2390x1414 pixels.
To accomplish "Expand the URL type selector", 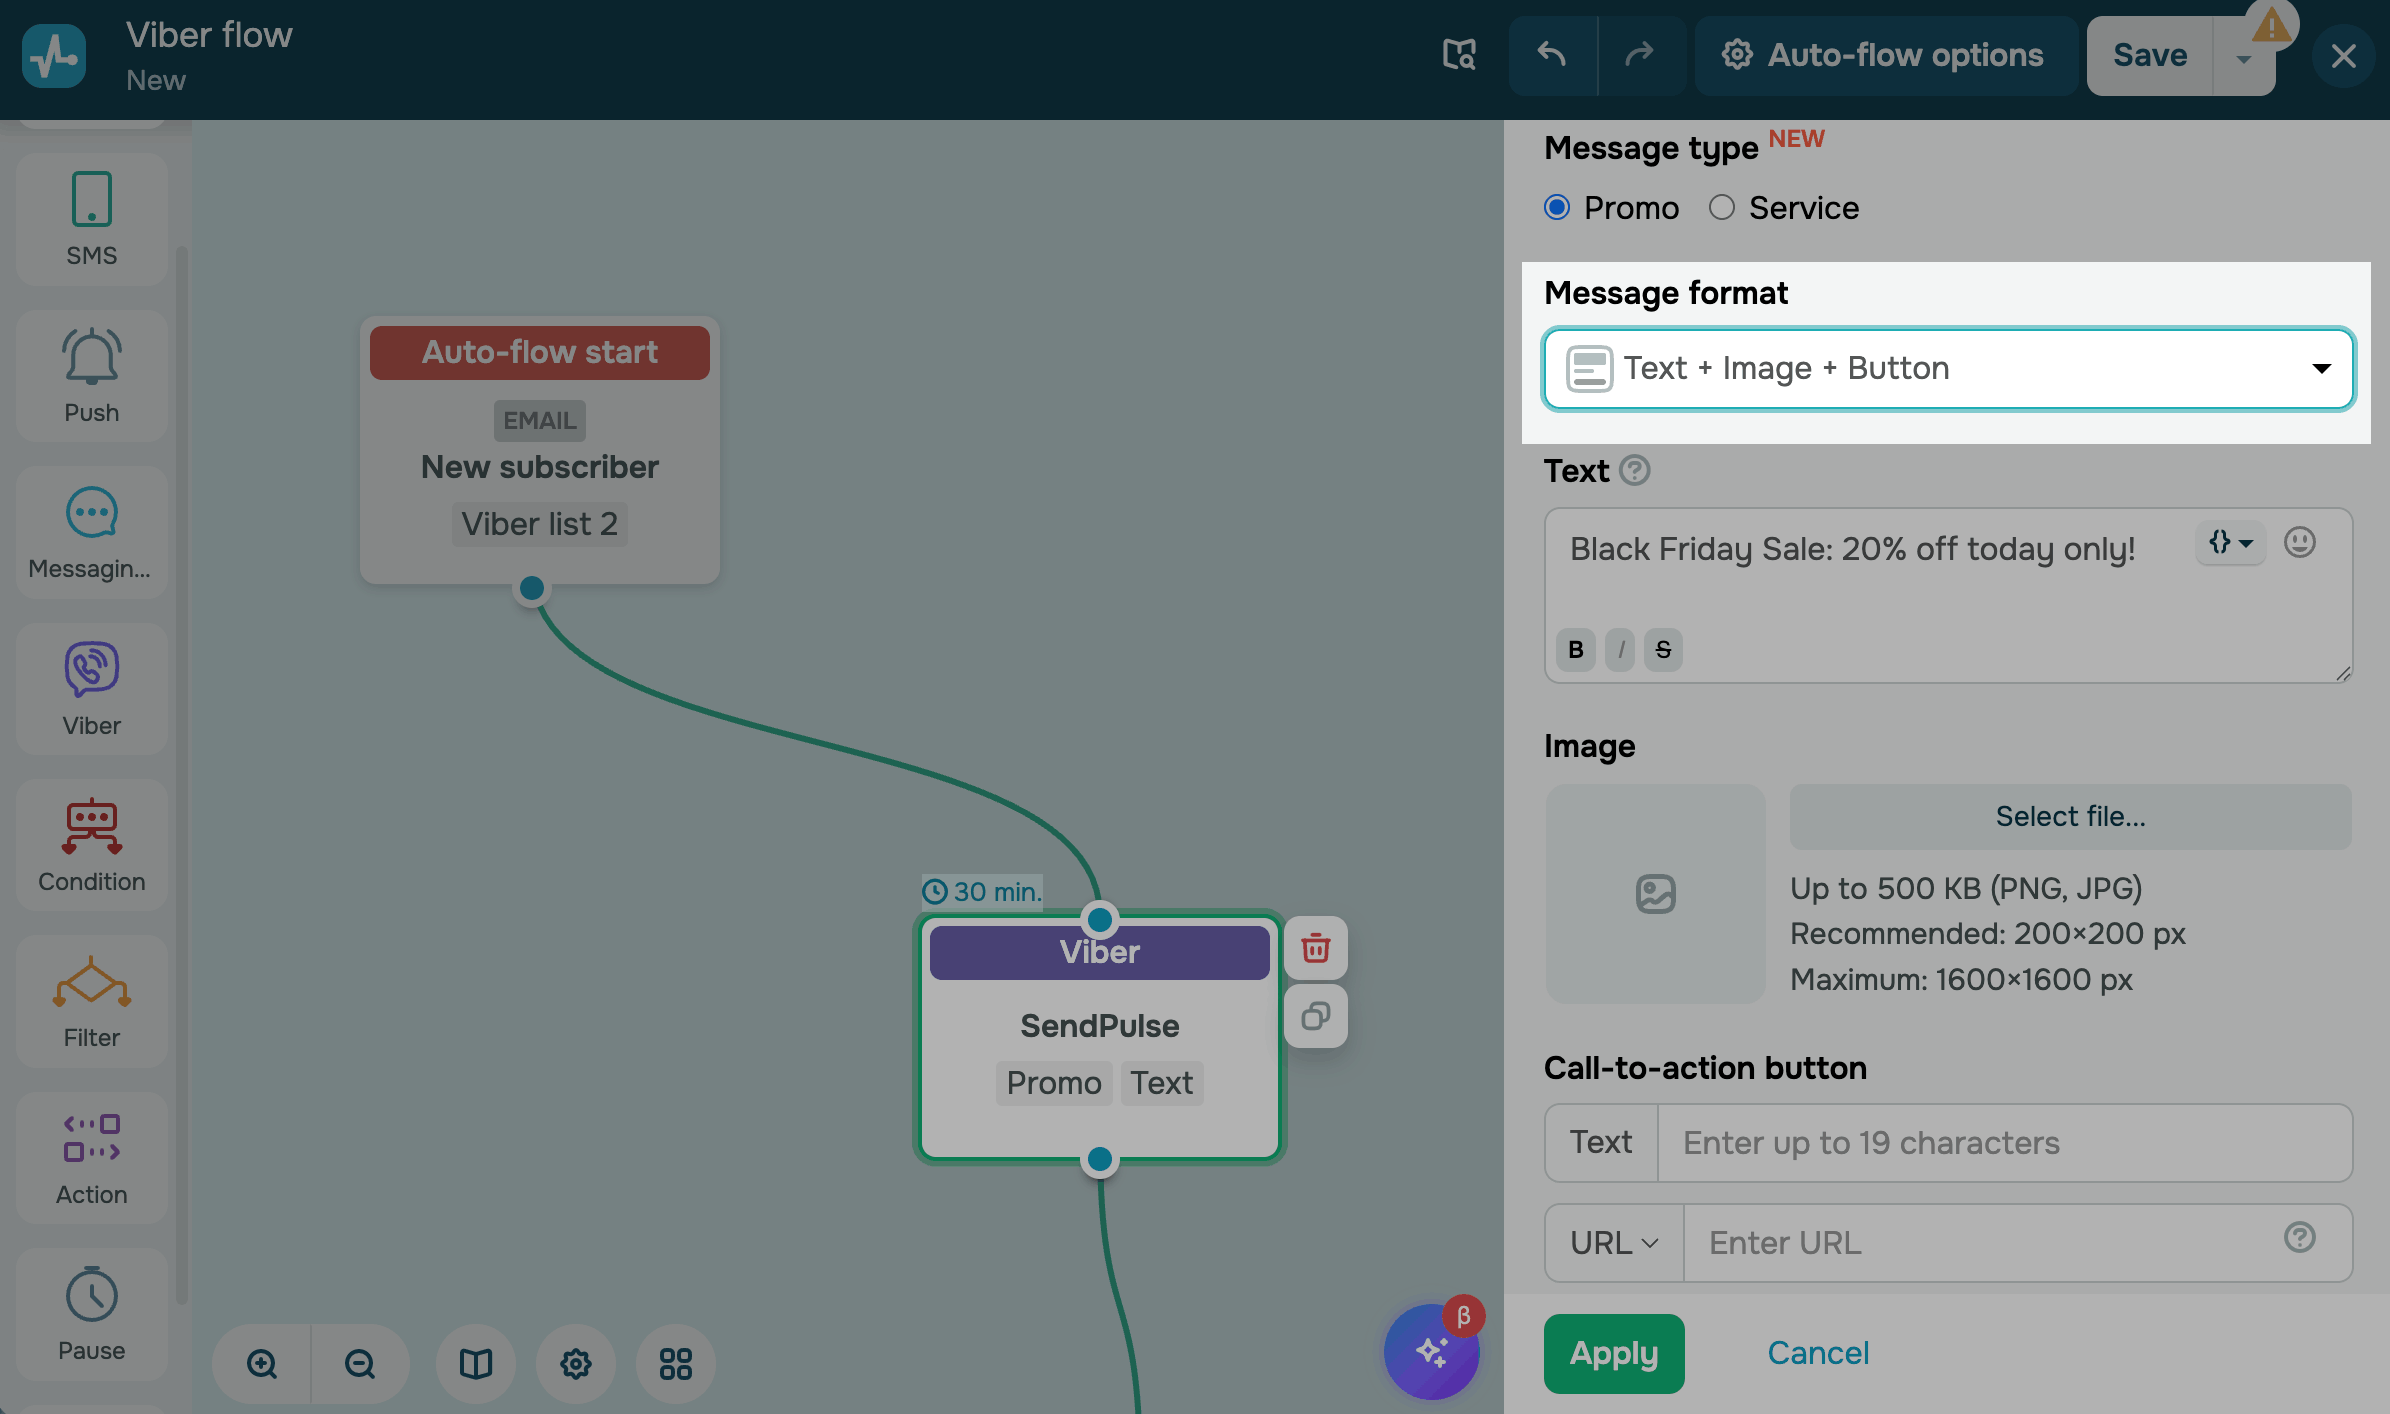I will click(x=1614, y=1243).
